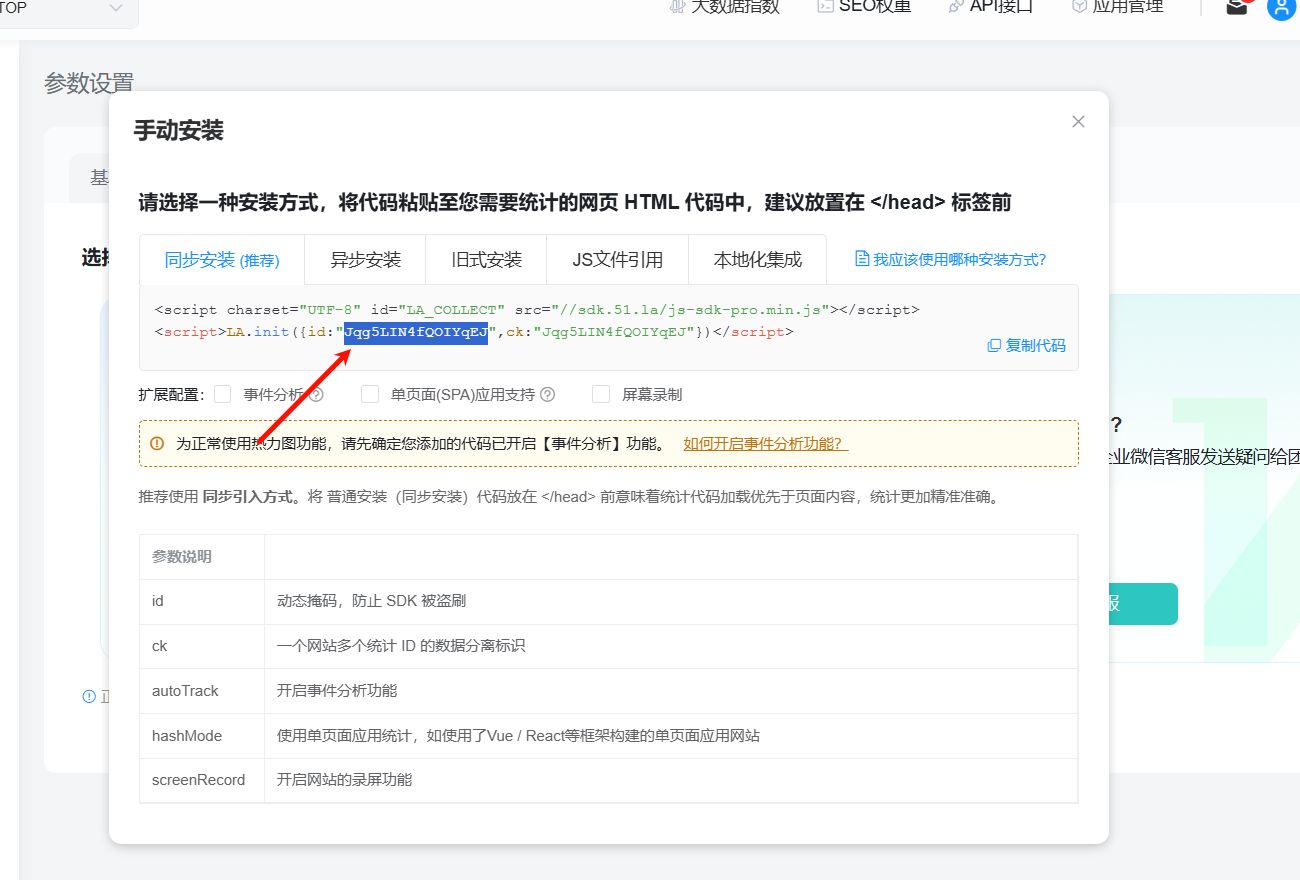Close the manual installation dialog
This screenshot has height=880, width=1300.
click(x=1078, y=122)
